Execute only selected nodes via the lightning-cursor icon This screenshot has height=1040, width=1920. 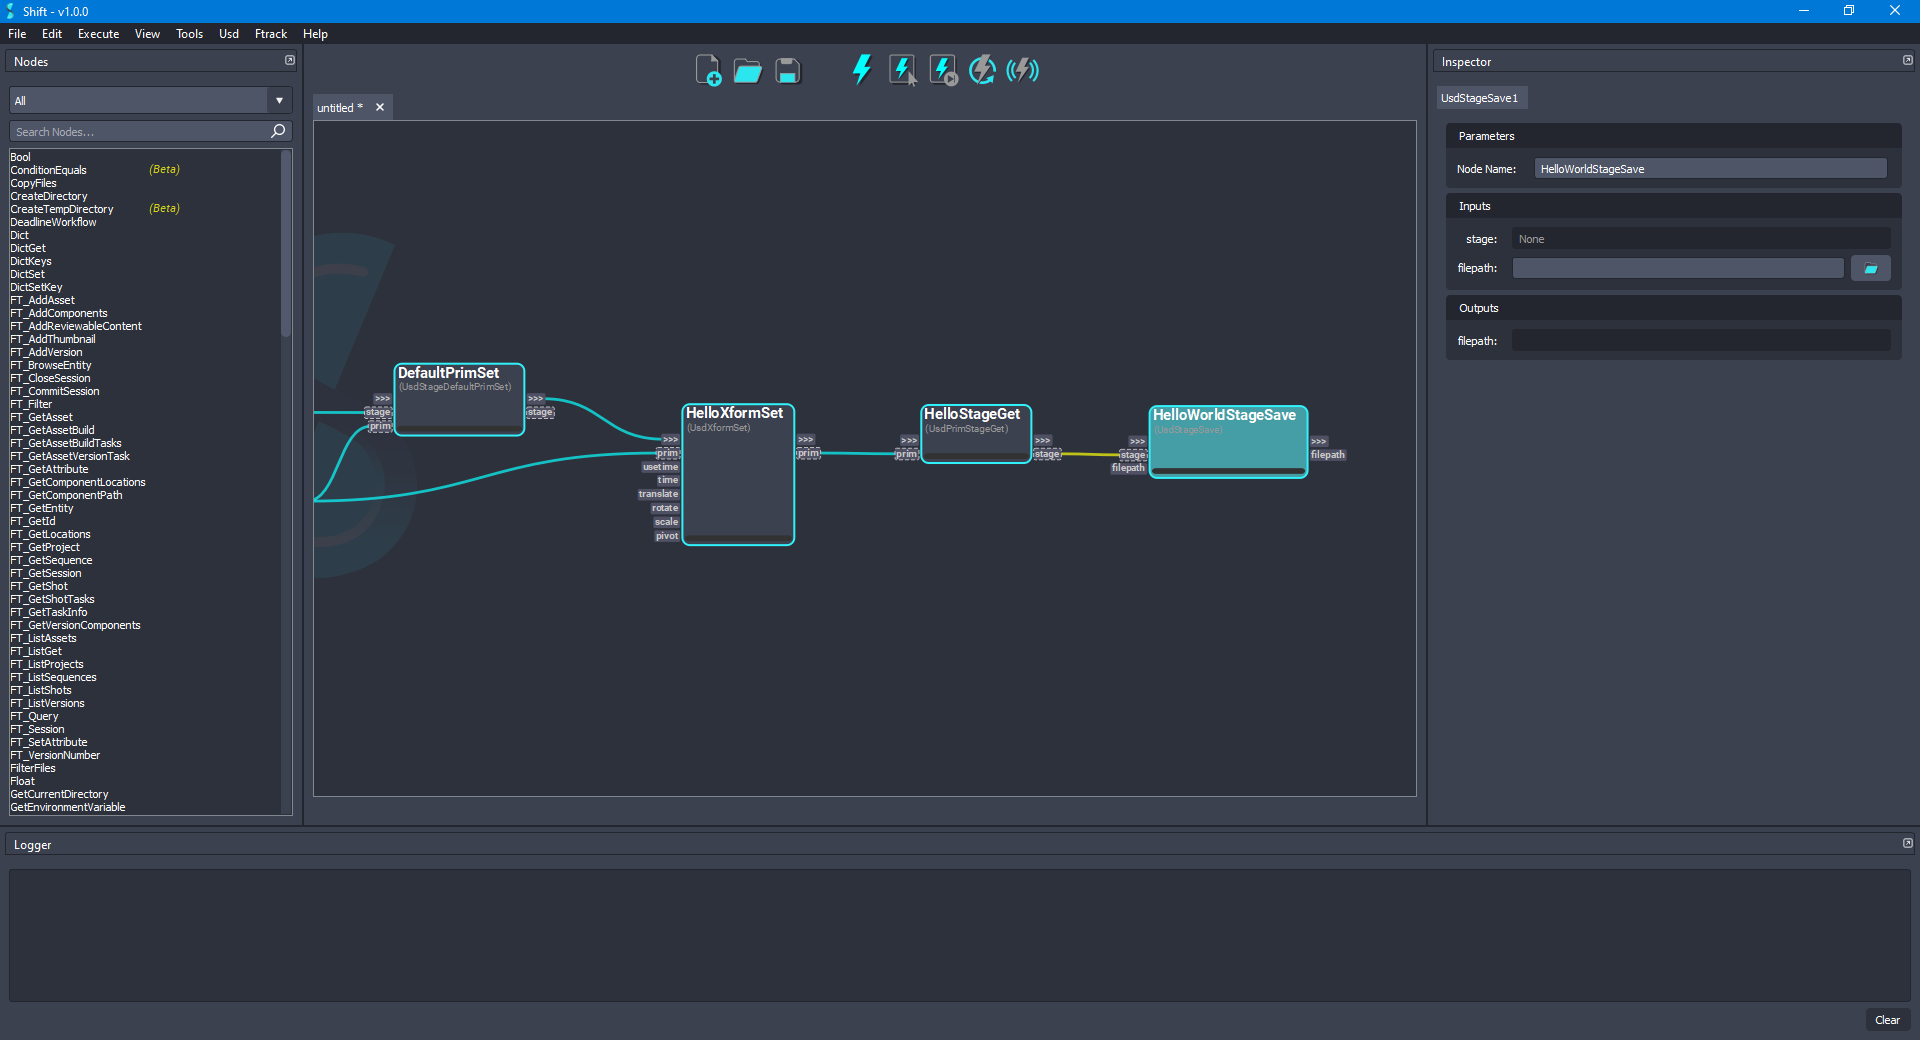tap(903, 69)
